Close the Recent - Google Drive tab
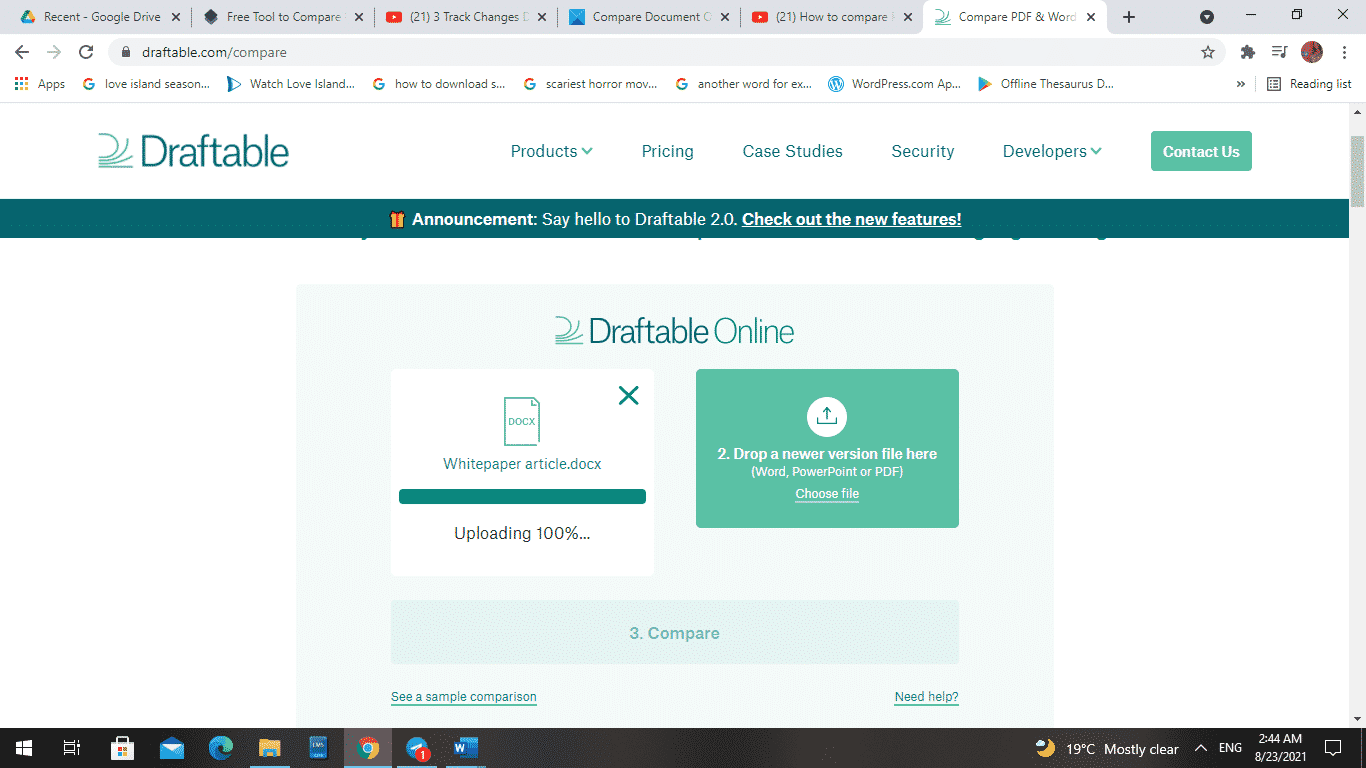This screenshot has height=768, width=1366. pos(176,17)
